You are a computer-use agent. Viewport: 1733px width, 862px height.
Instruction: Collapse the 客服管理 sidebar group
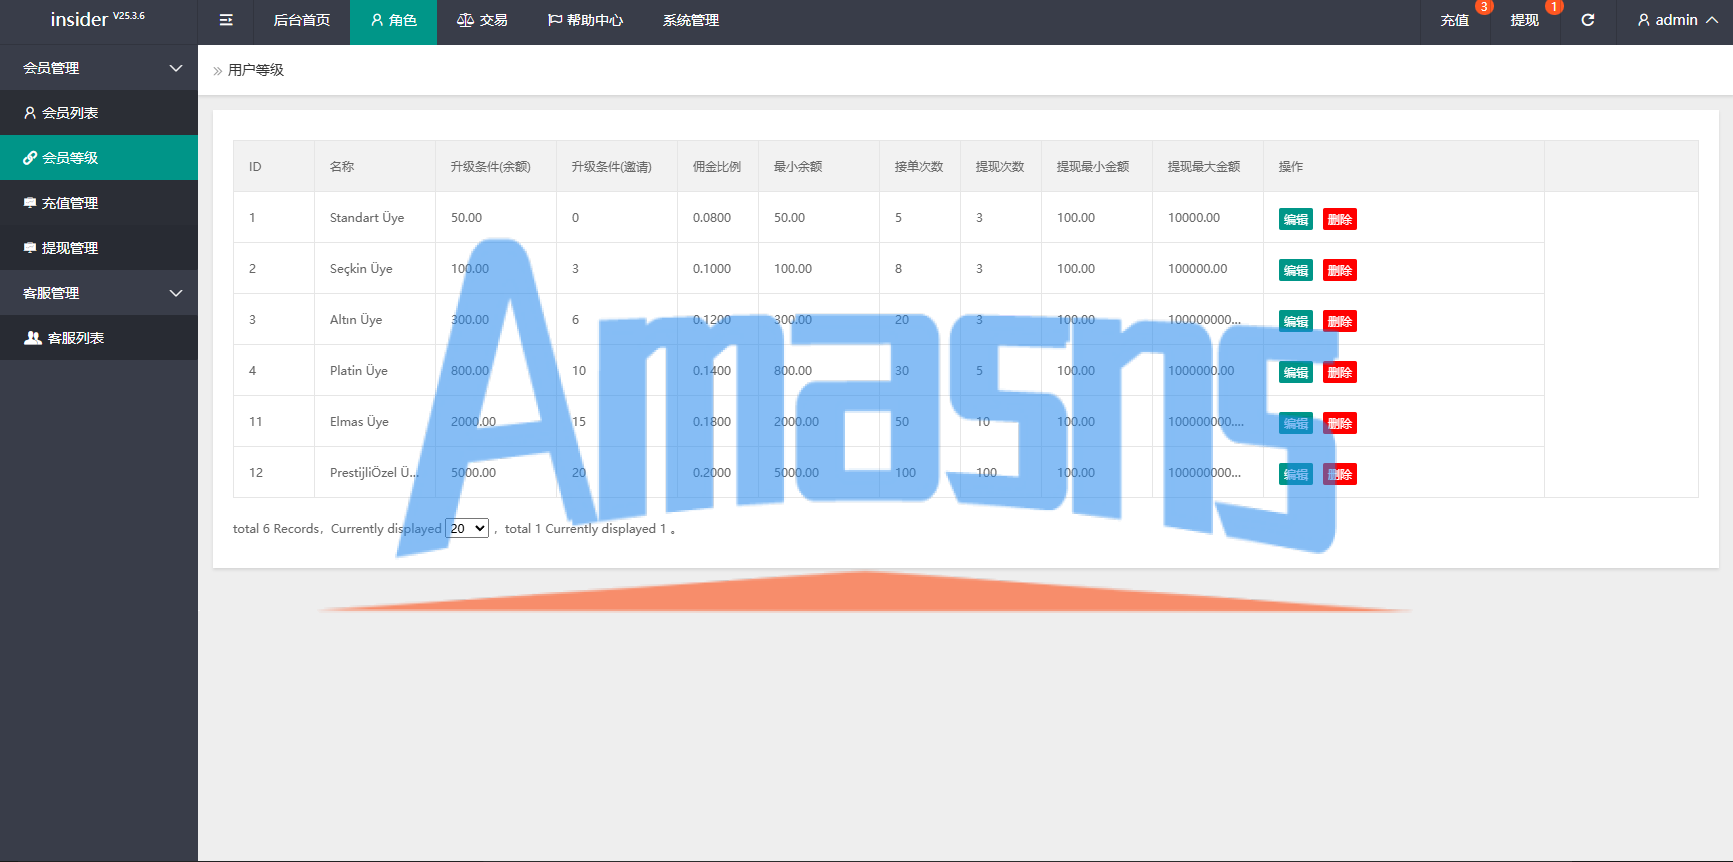(99, 293)
